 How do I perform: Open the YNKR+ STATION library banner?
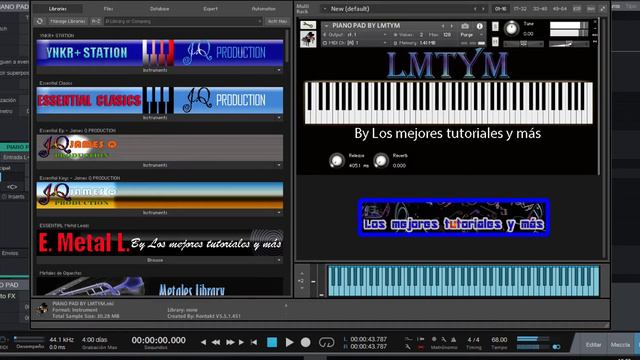click(160, 53)
